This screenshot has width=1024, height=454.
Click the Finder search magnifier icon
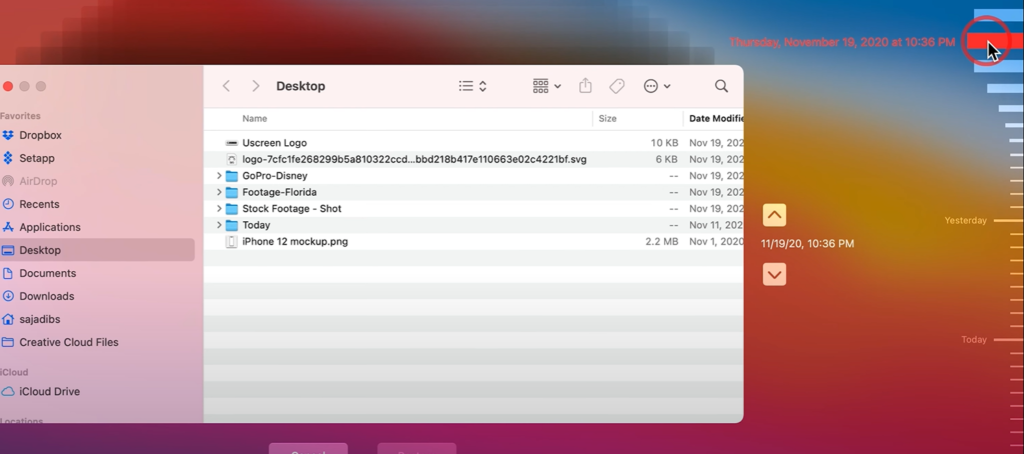point(721,86)
